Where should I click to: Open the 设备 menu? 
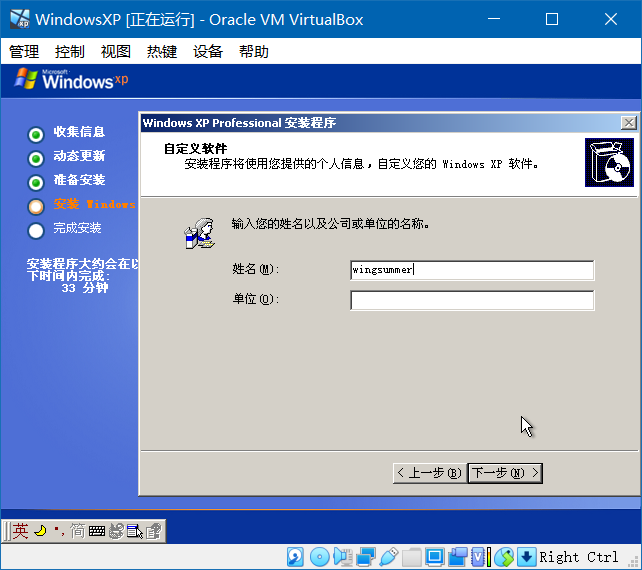(x=208, y=52)
